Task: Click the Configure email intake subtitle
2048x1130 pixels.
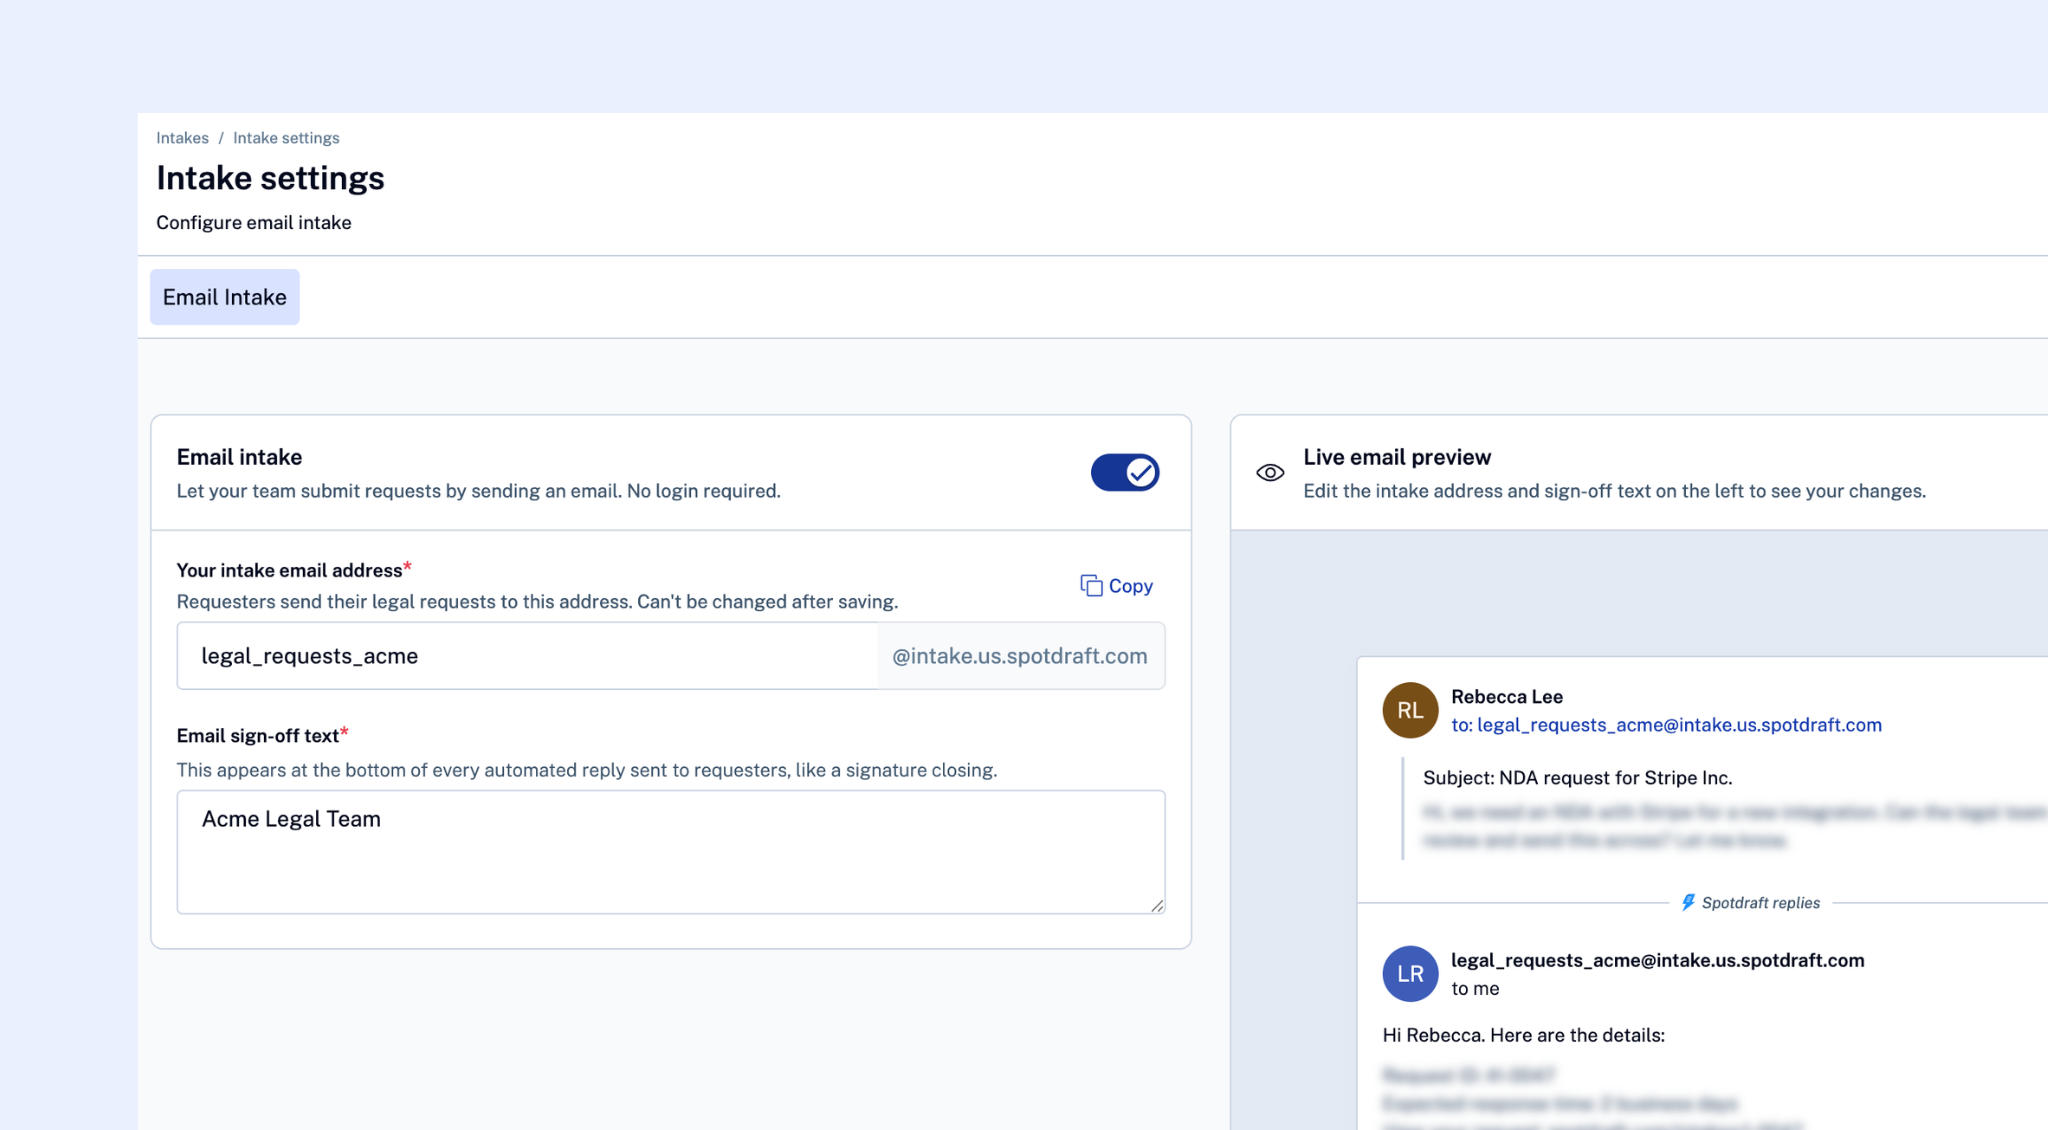Action: pos(254,222)
